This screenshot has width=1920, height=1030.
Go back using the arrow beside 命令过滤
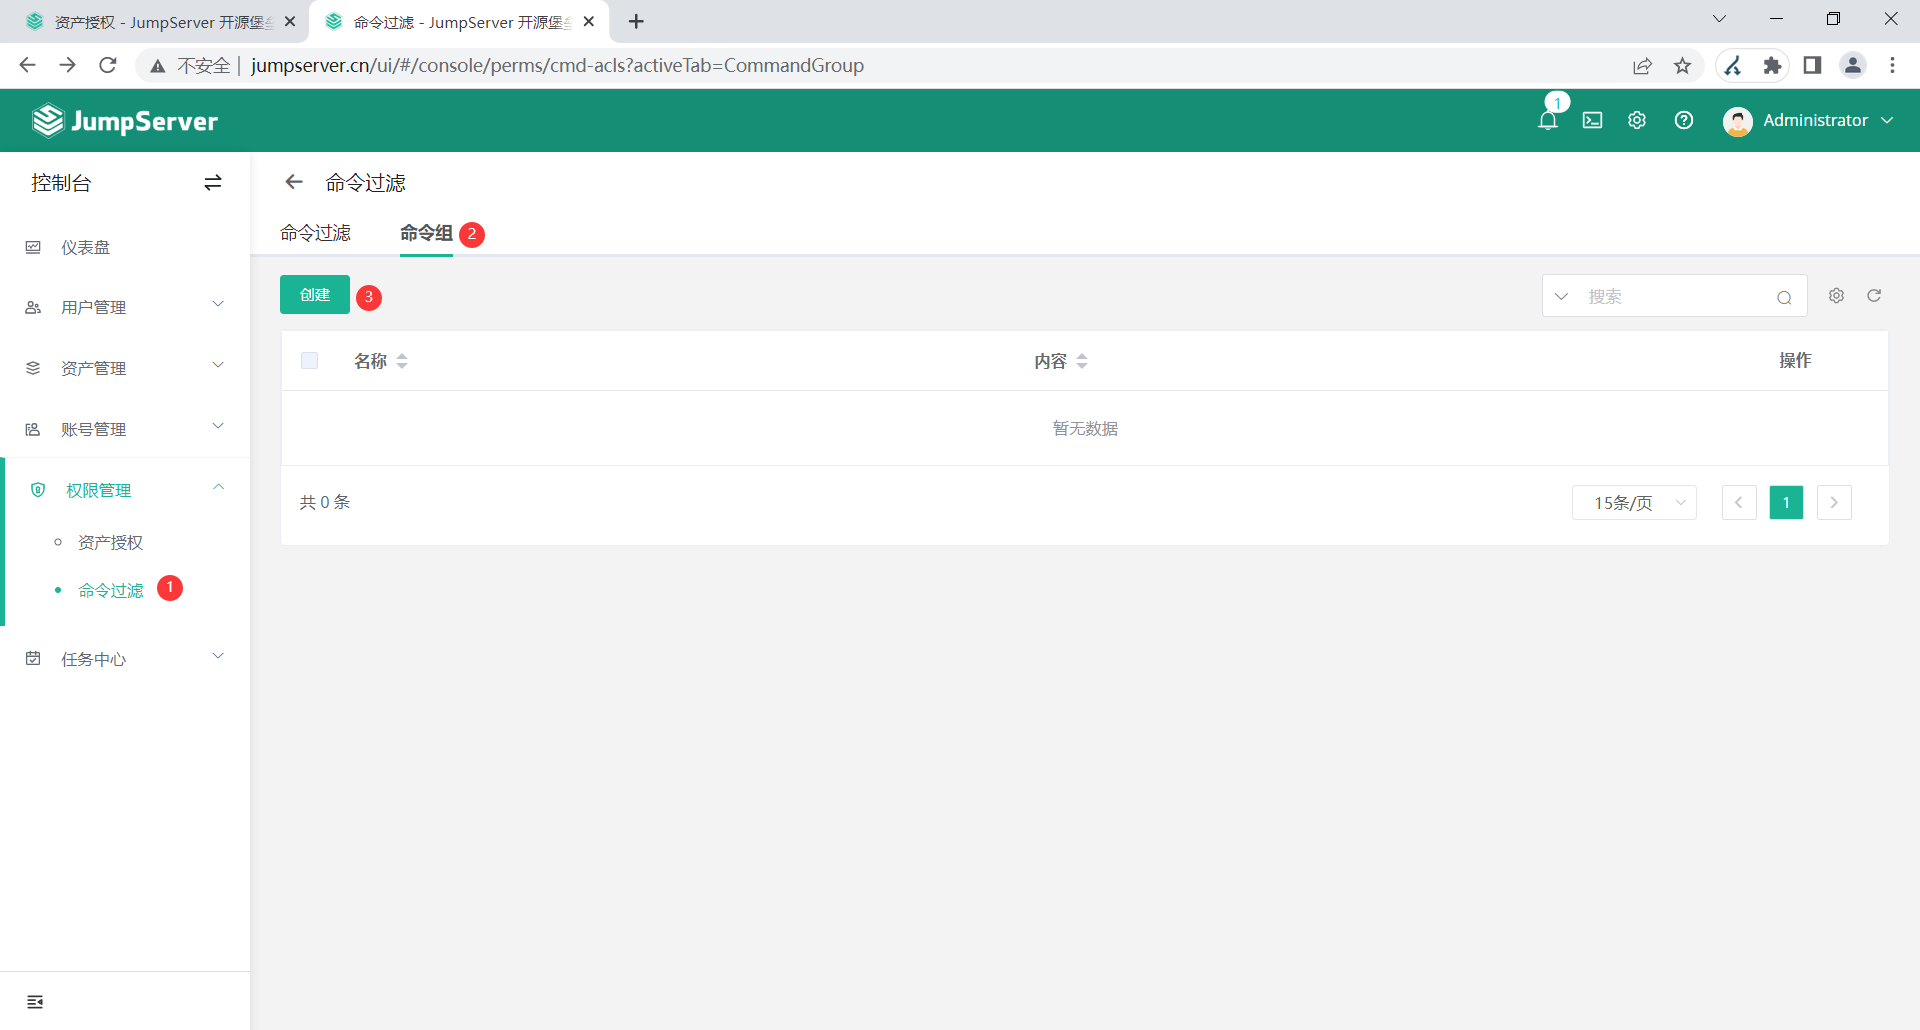click(x=294, y=182)
